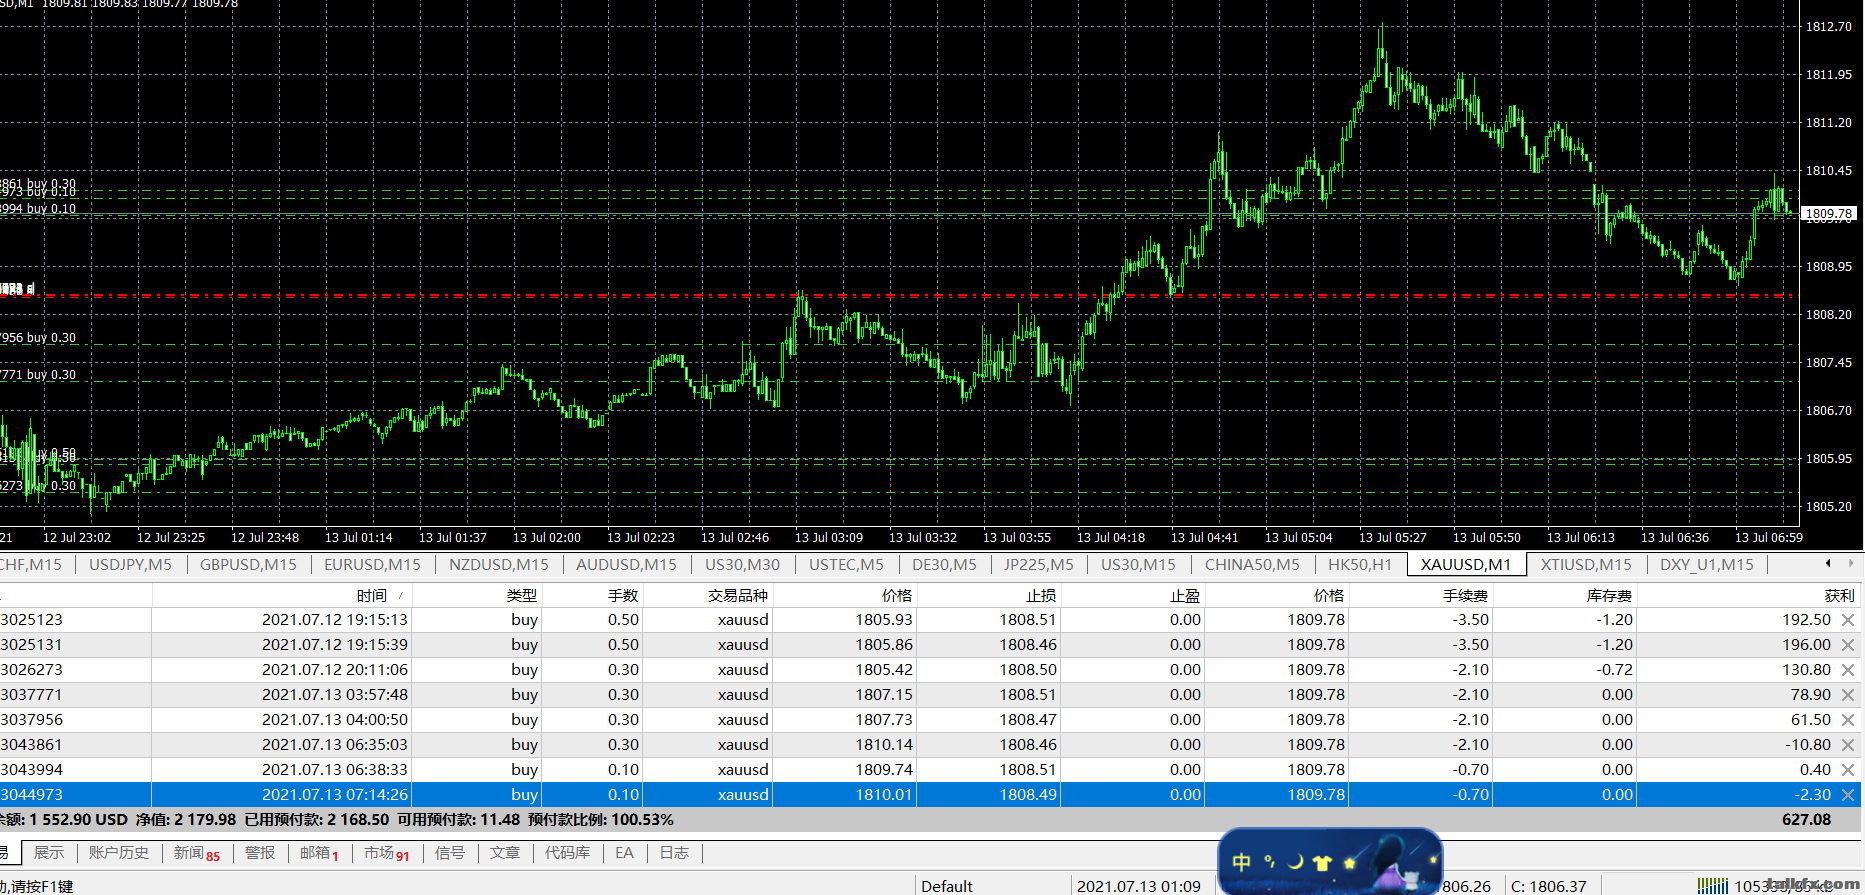Close highlighted order 3044973 with X icon

pos(1848,795)
